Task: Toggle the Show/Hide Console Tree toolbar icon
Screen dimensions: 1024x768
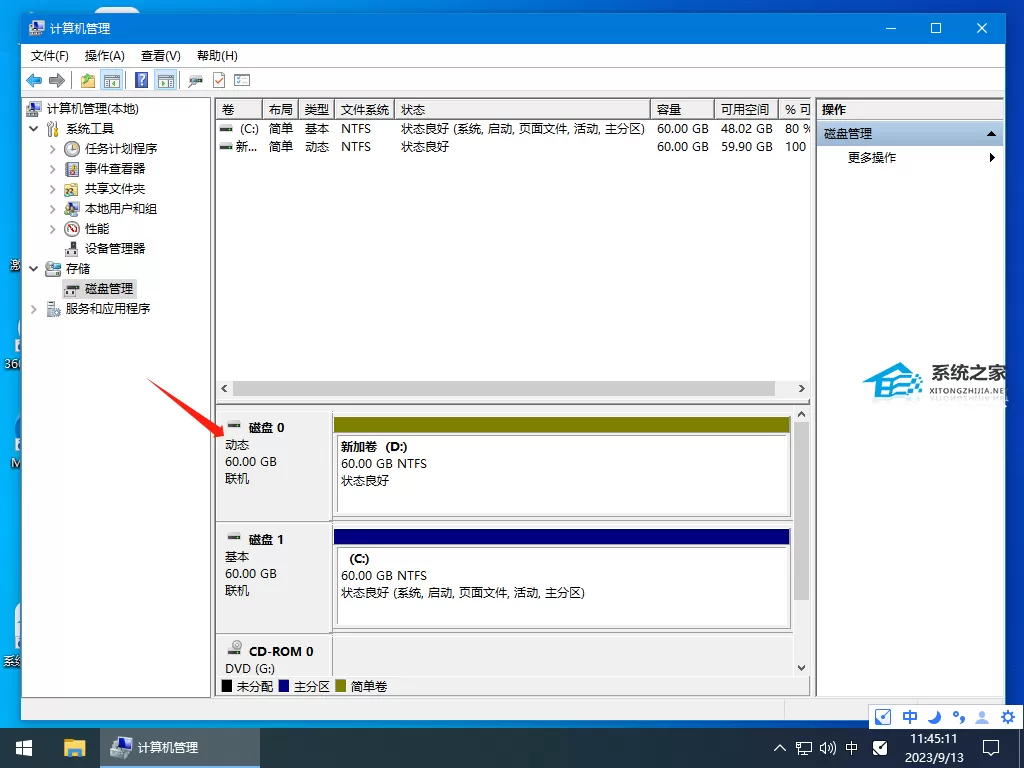Action: (112, 80)
